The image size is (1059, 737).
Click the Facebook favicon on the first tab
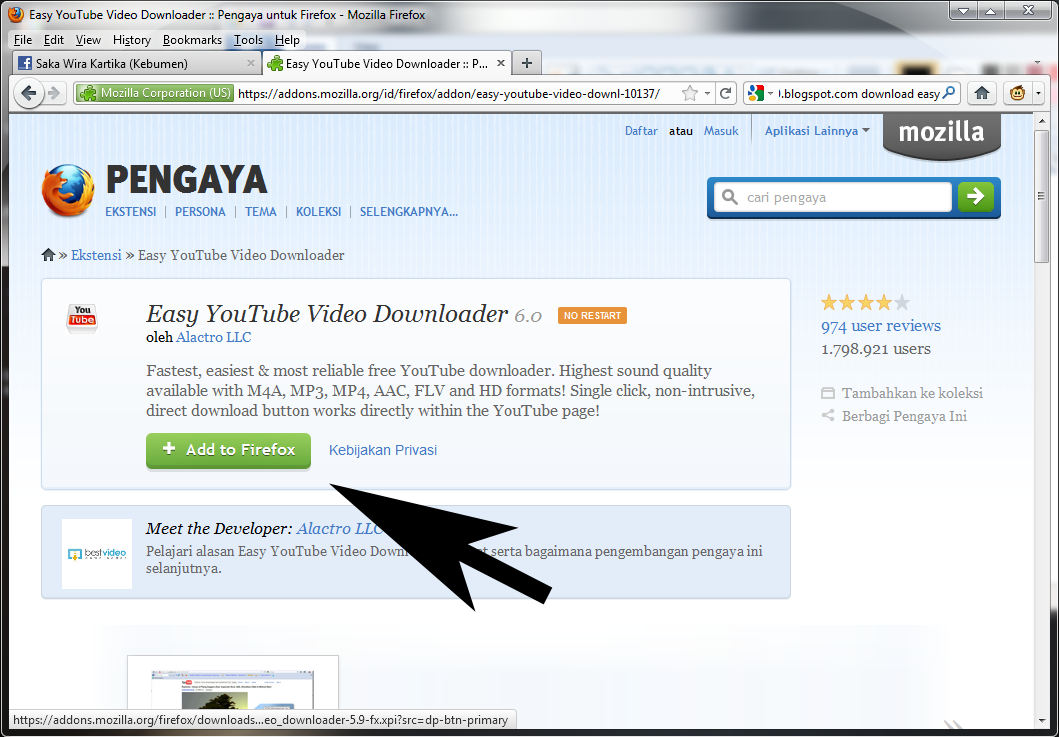[25, 63]
